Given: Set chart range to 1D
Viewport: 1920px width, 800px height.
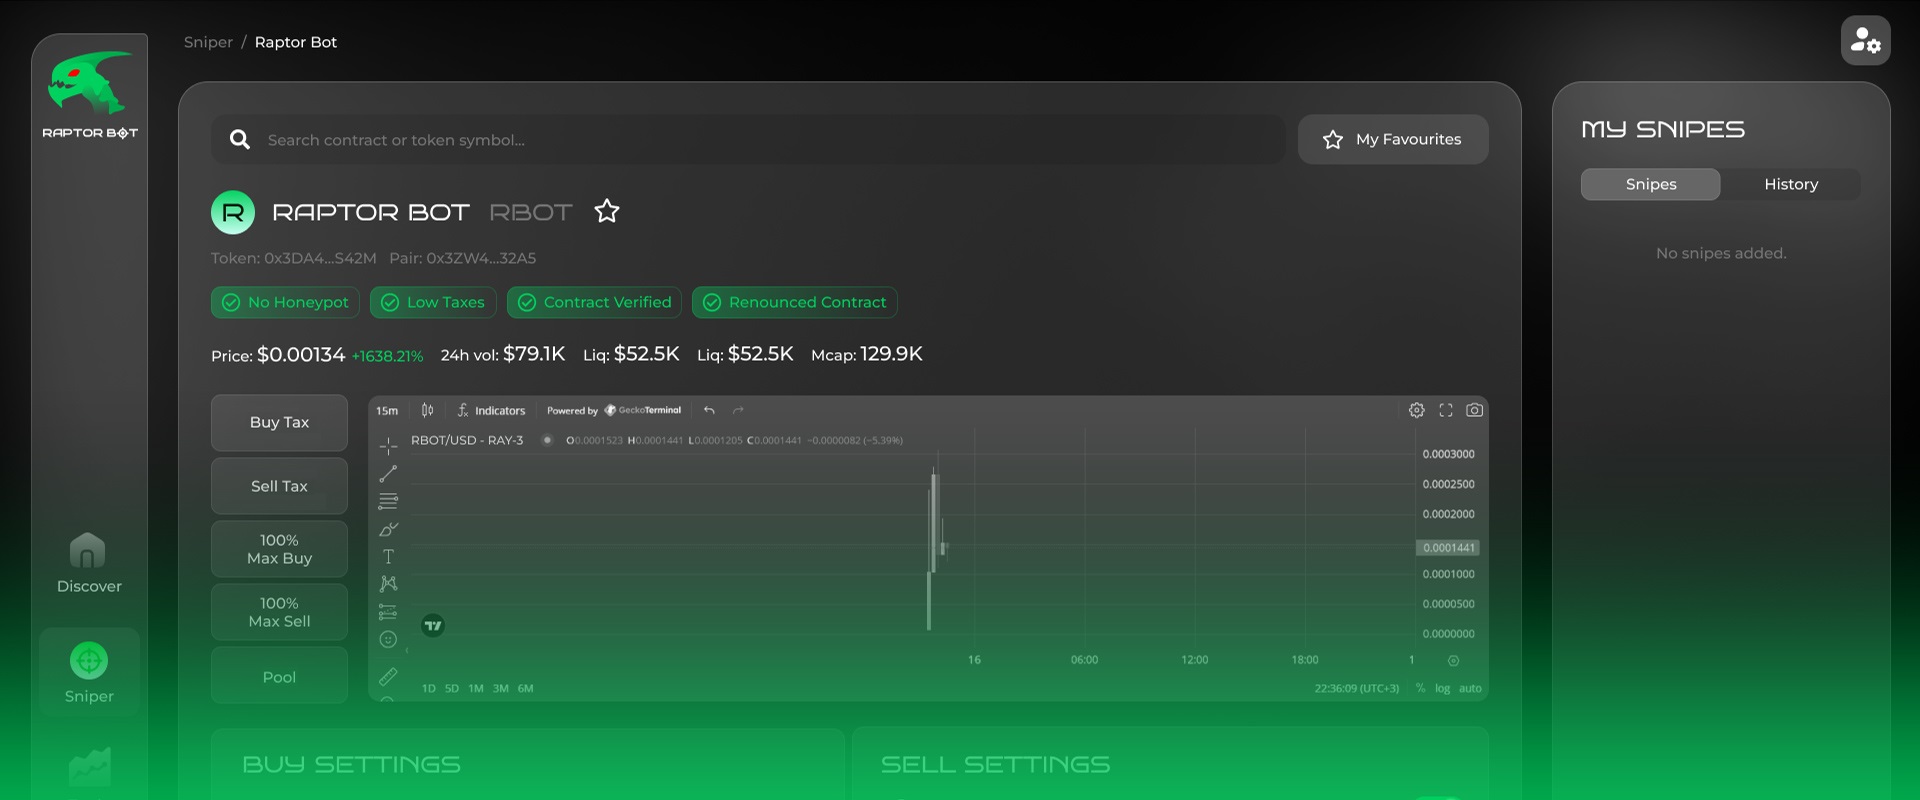Looking at the screenshot, I should (x=429, y=688).
